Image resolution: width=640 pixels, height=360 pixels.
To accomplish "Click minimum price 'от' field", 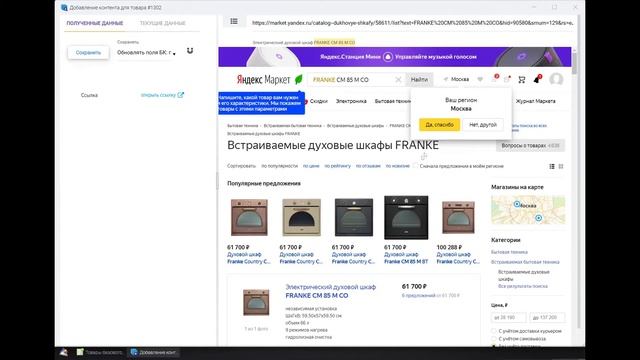I will pyautogui.click(x=508, y=317).
